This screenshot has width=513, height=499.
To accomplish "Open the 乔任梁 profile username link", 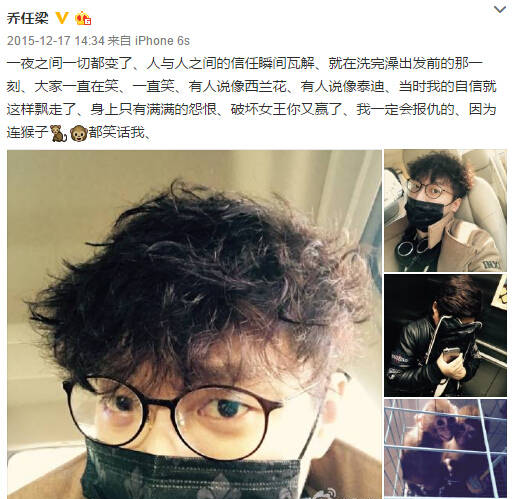I will tap(27, 18).
